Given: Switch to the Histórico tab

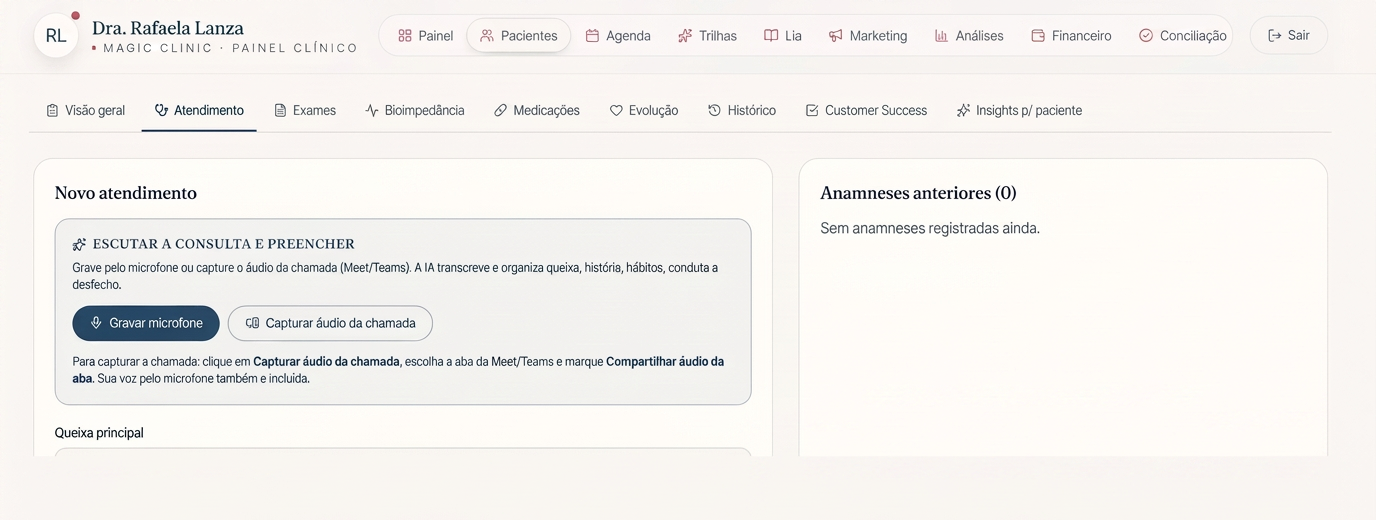Looking at the screenshot, I should [742, 111].
